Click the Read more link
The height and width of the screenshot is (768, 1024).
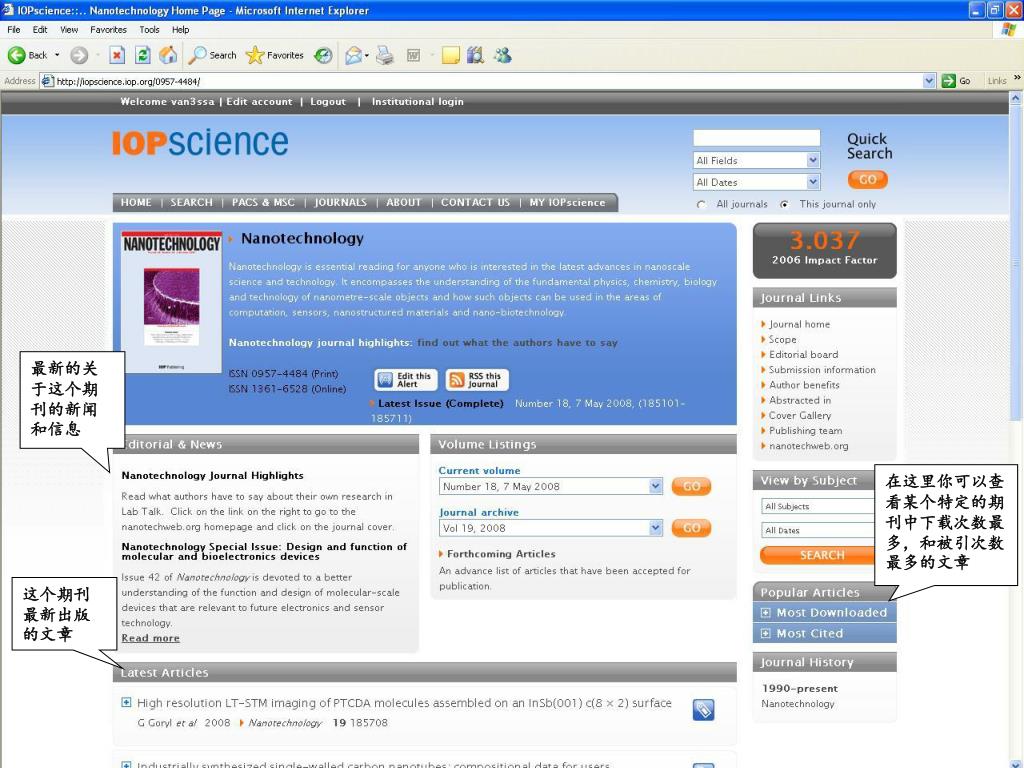tap(150, 638)
